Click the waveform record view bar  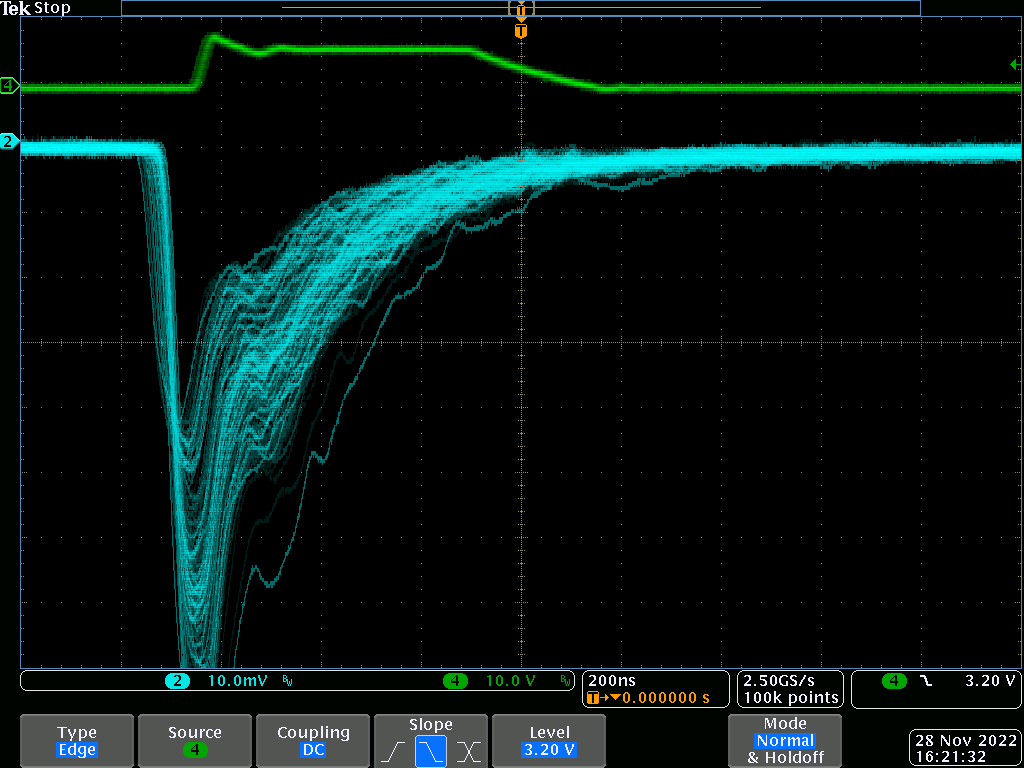coord(520,8)
